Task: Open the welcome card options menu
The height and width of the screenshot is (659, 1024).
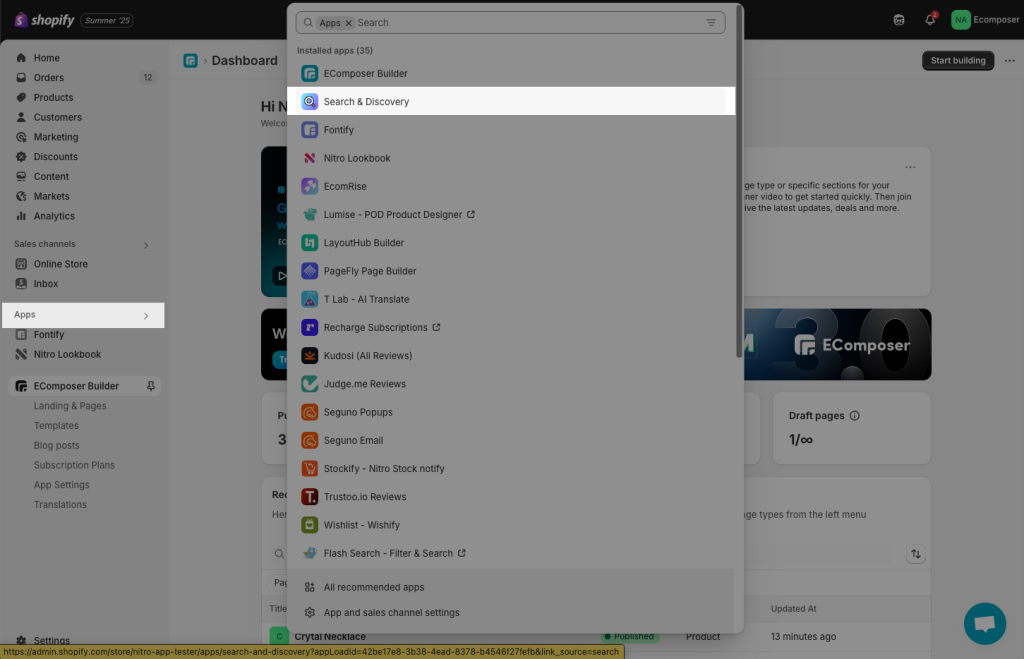Action: tap(910, 167)
